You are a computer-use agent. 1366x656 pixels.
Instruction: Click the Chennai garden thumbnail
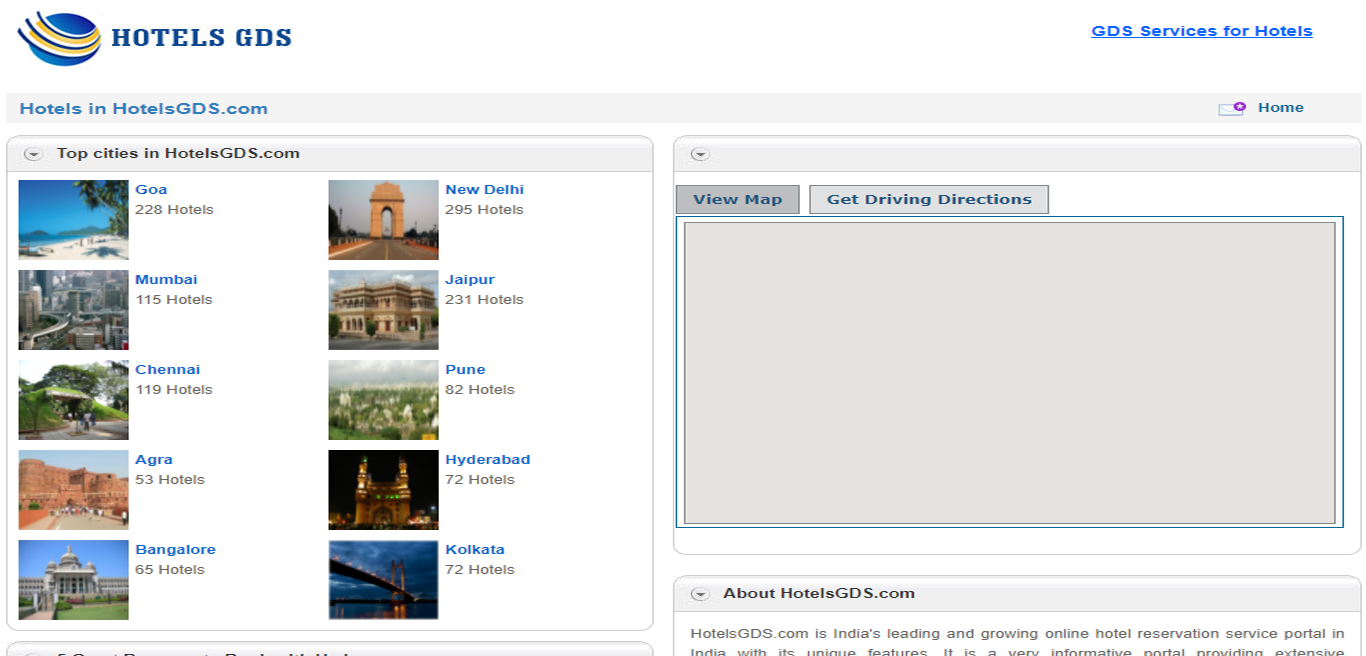point(73,400)
